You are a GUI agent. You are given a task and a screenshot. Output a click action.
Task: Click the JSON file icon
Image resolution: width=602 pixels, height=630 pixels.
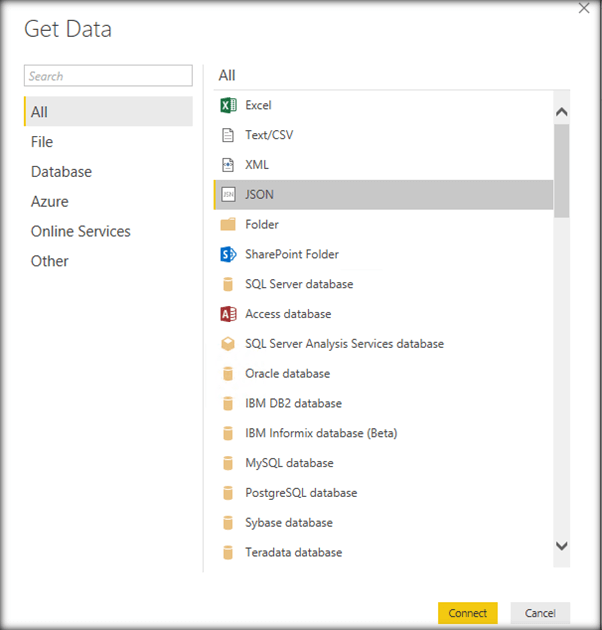tap(228, 194)
